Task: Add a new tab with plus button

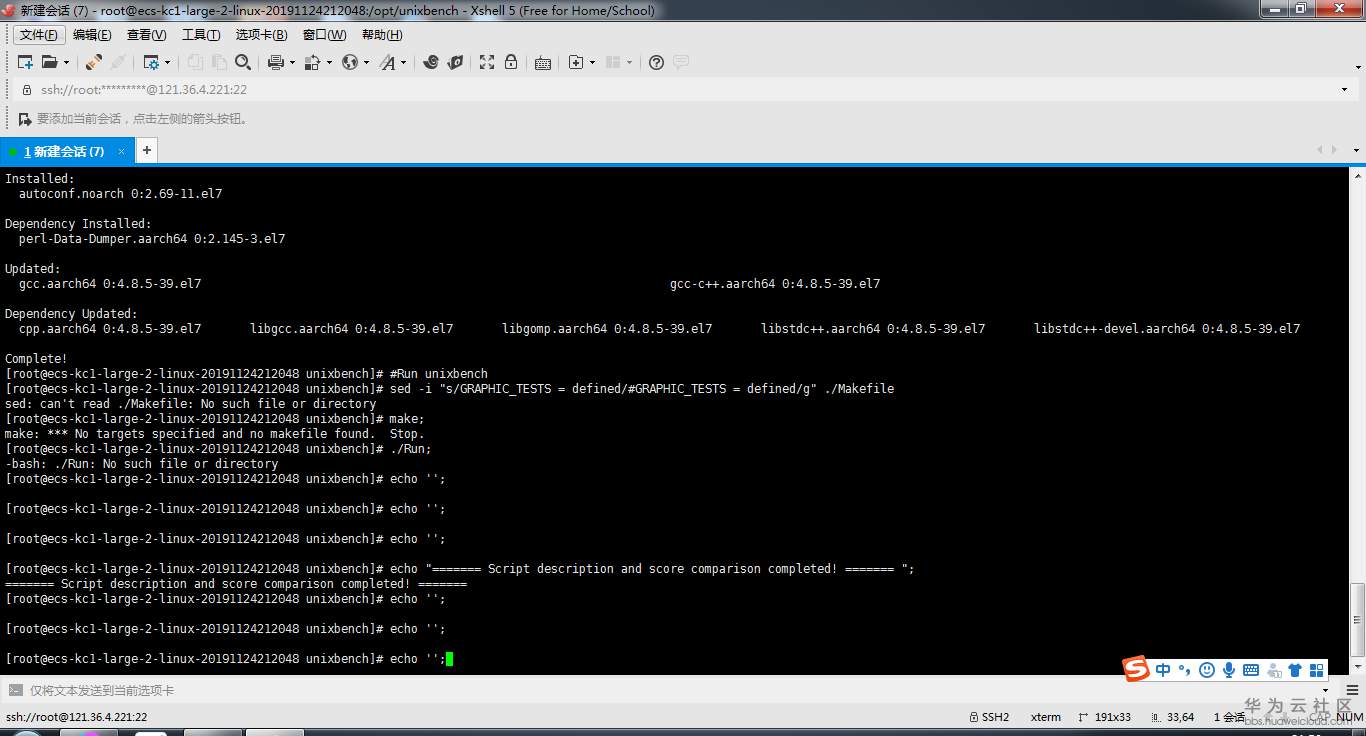Action: click(146, 150)
